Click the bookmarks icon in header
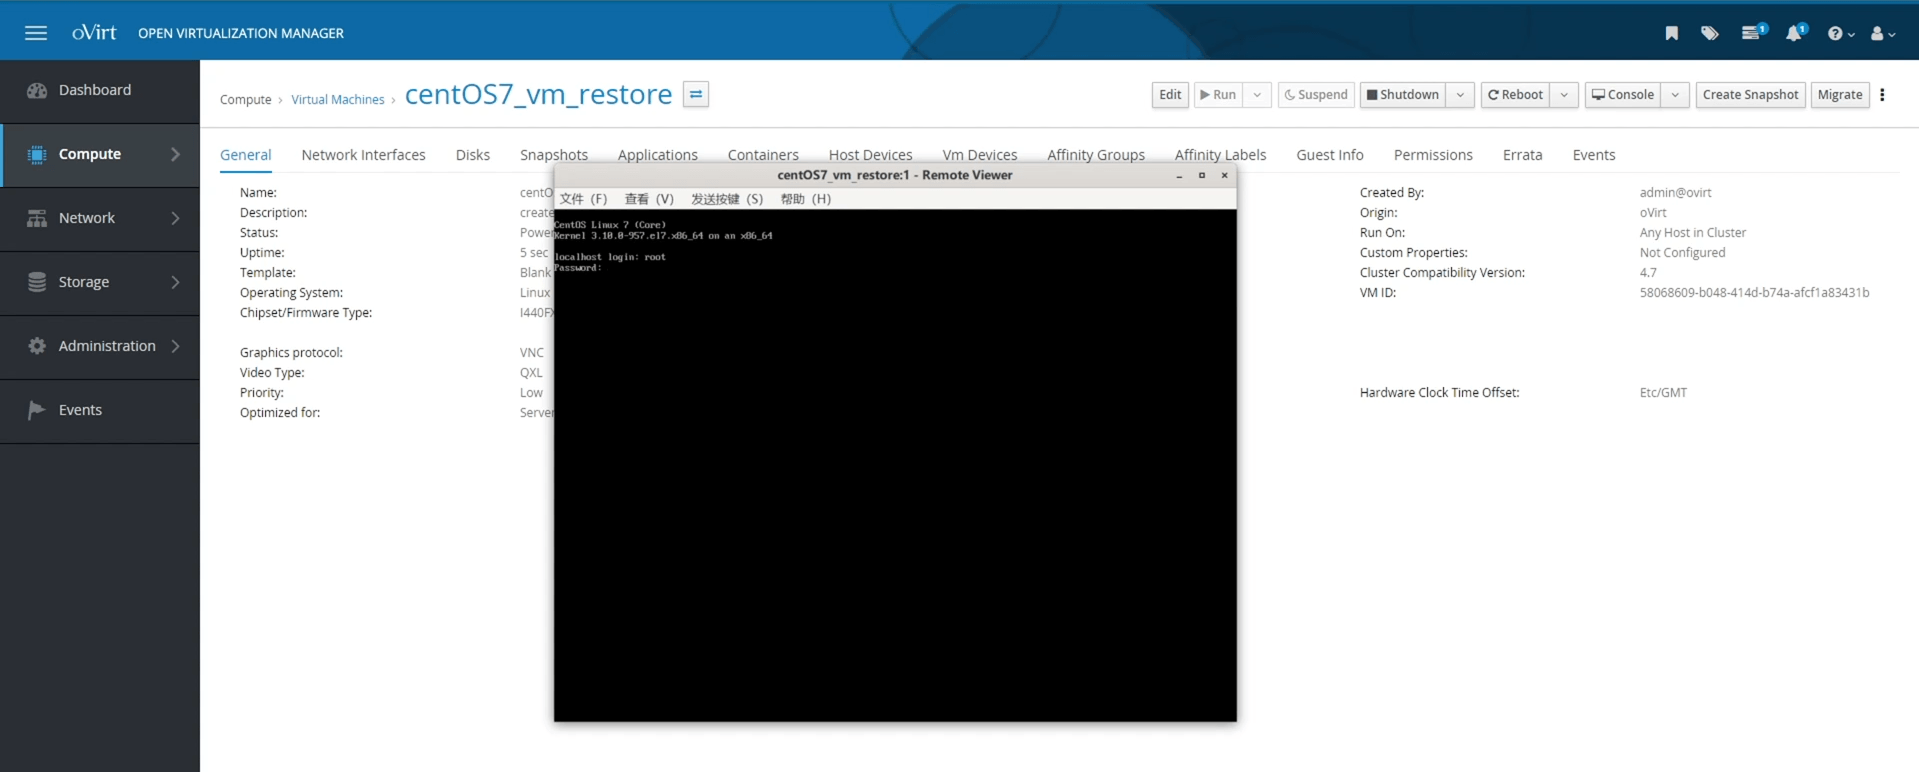The height and width of the screenshot is (772, 1919). point(1671,33)
